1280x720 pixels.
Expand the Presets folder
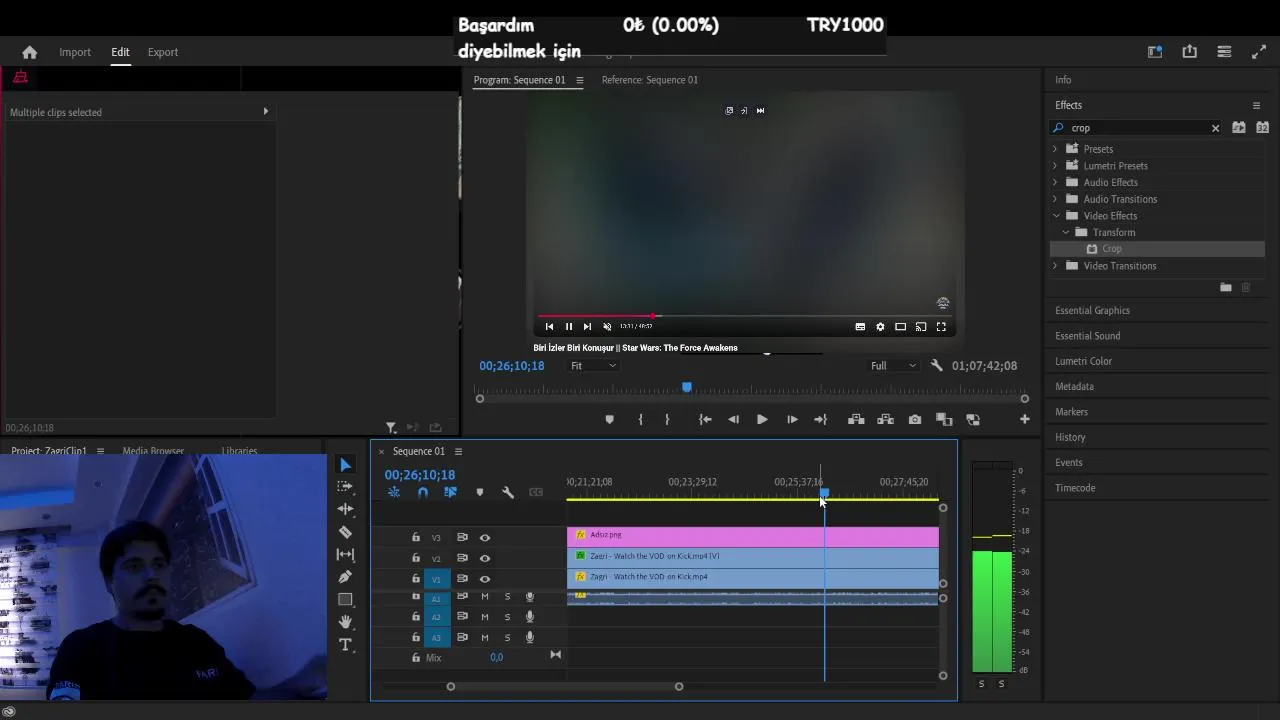(x=1054, y=149)
